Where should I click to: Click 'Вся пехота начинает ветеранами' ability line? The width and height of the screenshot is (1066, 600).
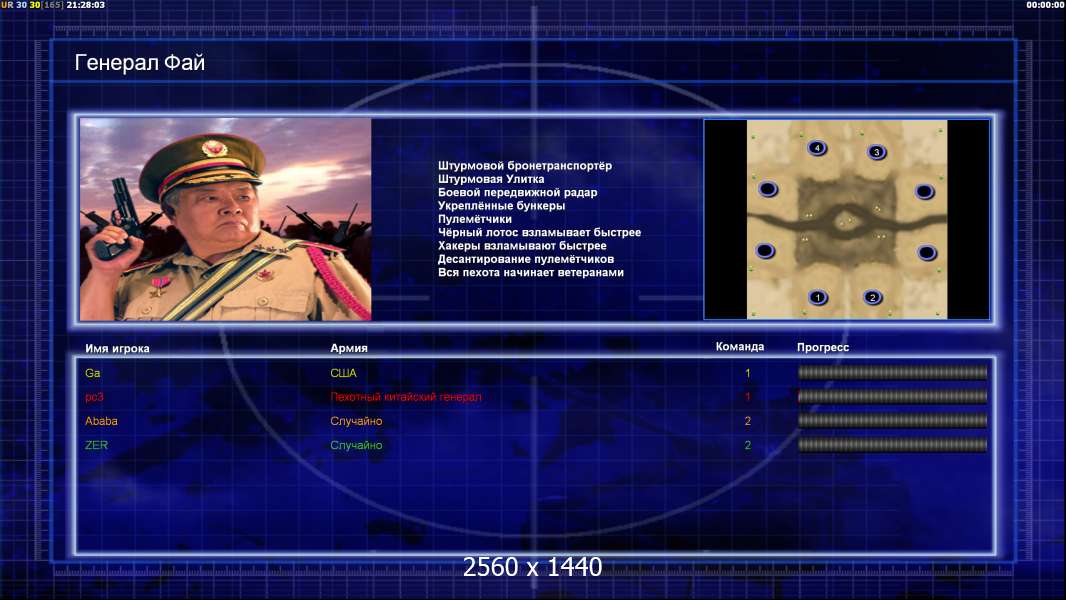[531, 272]
